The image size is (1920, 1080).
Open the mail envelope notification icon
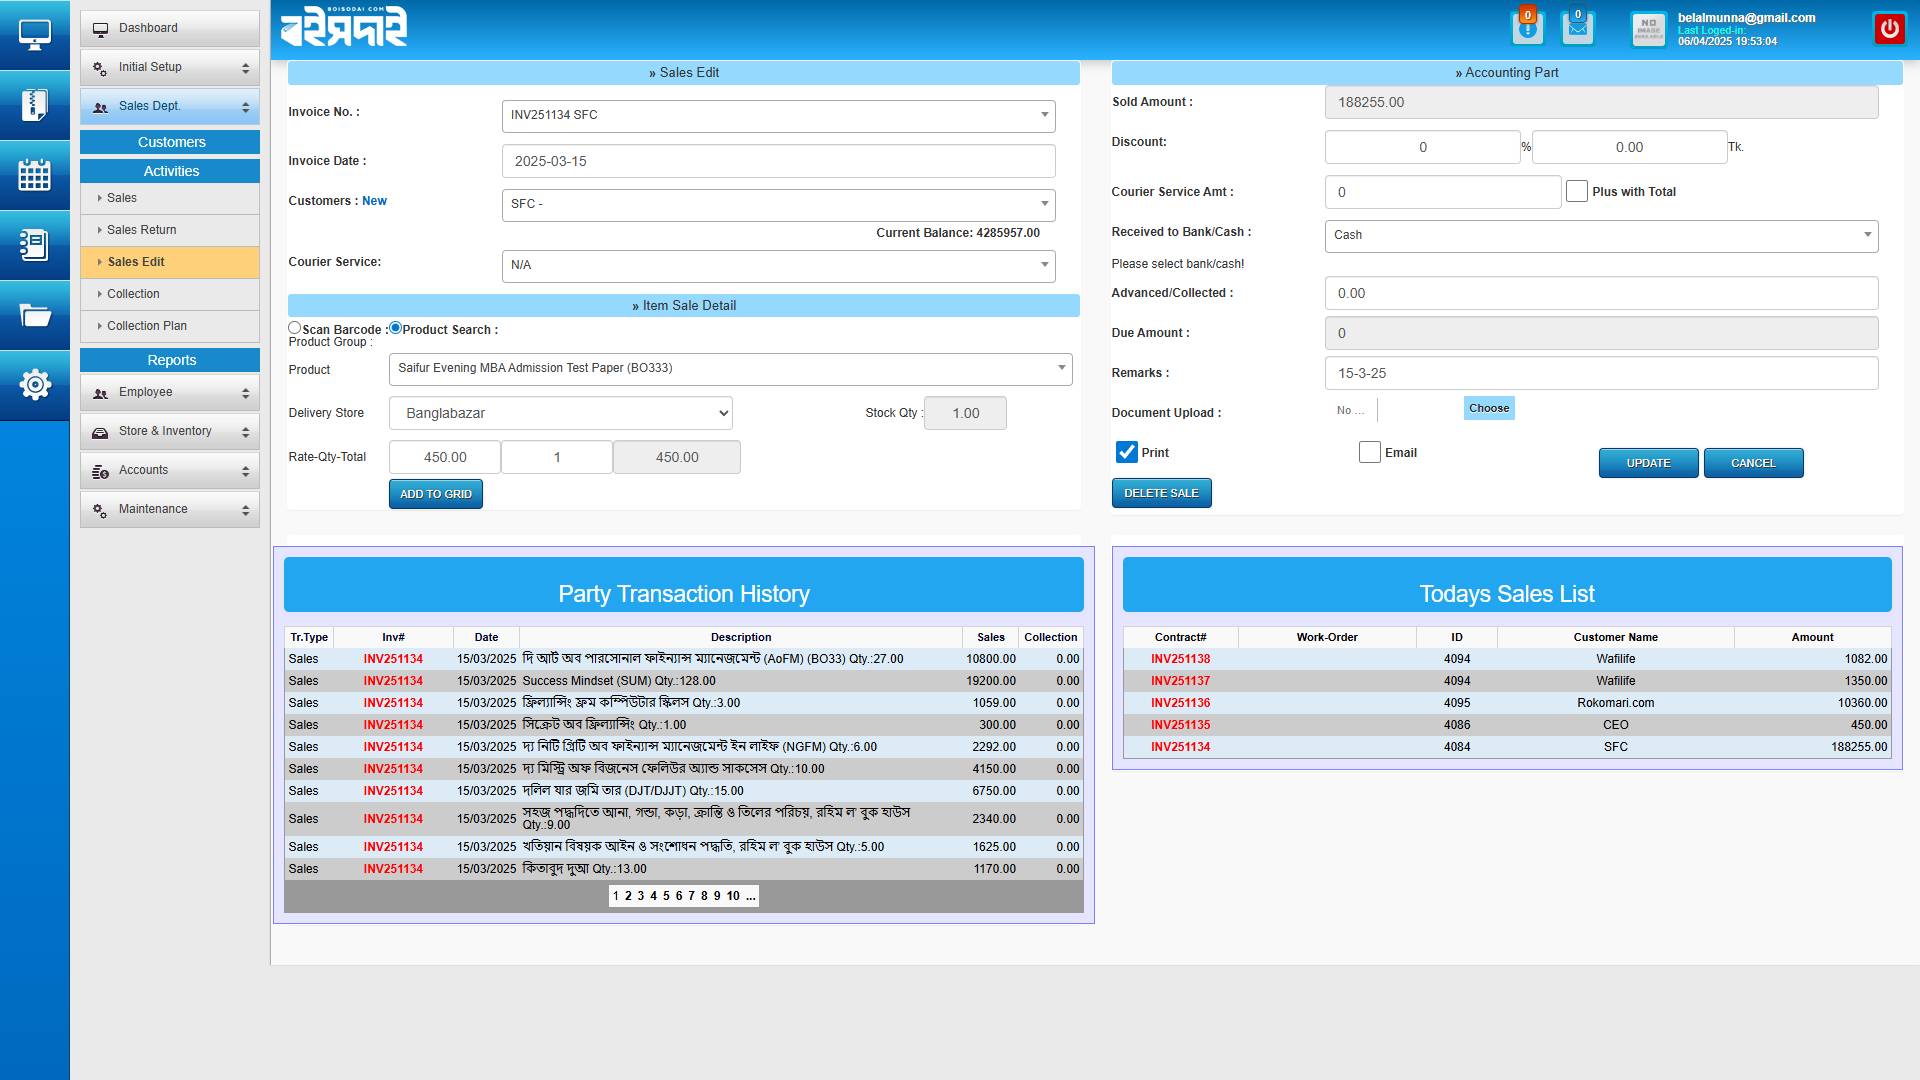click(x=1577, y=29)
